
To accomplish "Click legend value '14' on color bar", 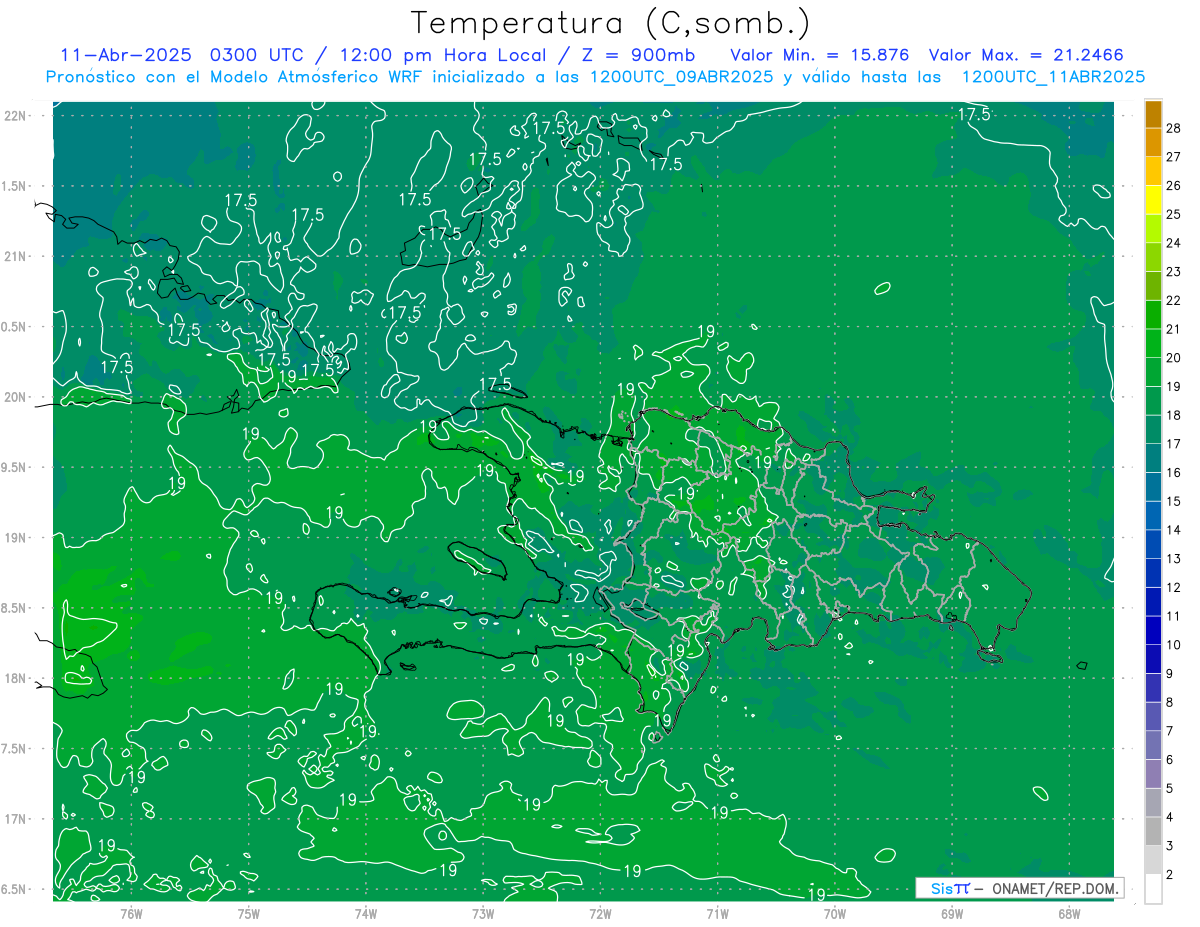I will click(x=1174, y=530).
